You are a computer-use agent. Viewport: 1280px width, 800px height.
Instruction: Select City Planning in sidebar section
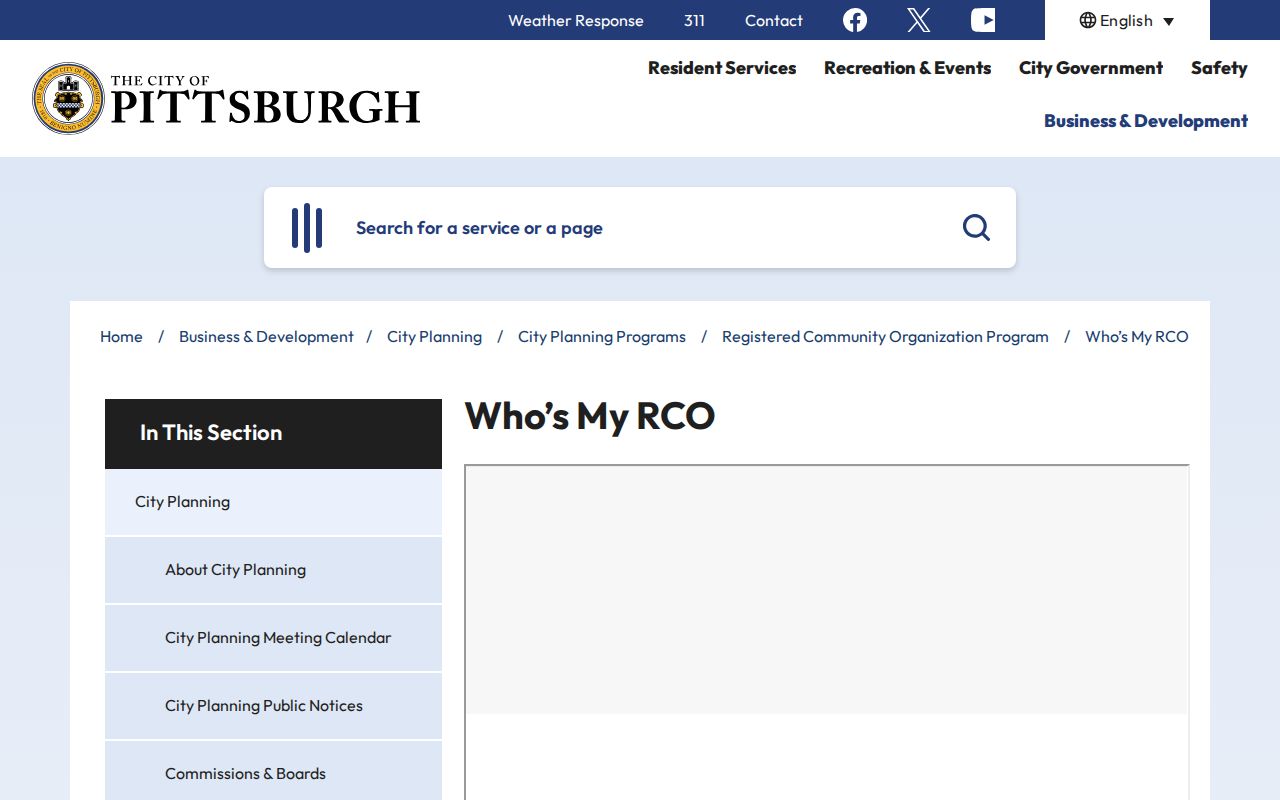[x=273, y=502]
